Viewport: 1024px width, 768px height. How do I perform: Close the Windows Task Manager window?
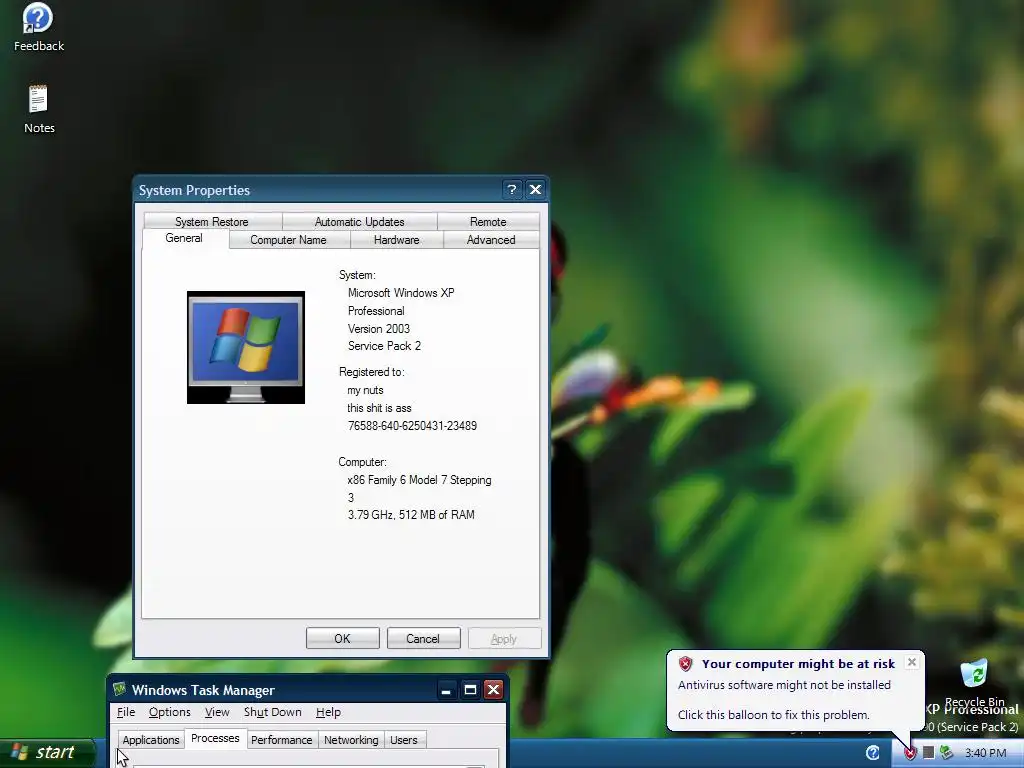(494, 690)
